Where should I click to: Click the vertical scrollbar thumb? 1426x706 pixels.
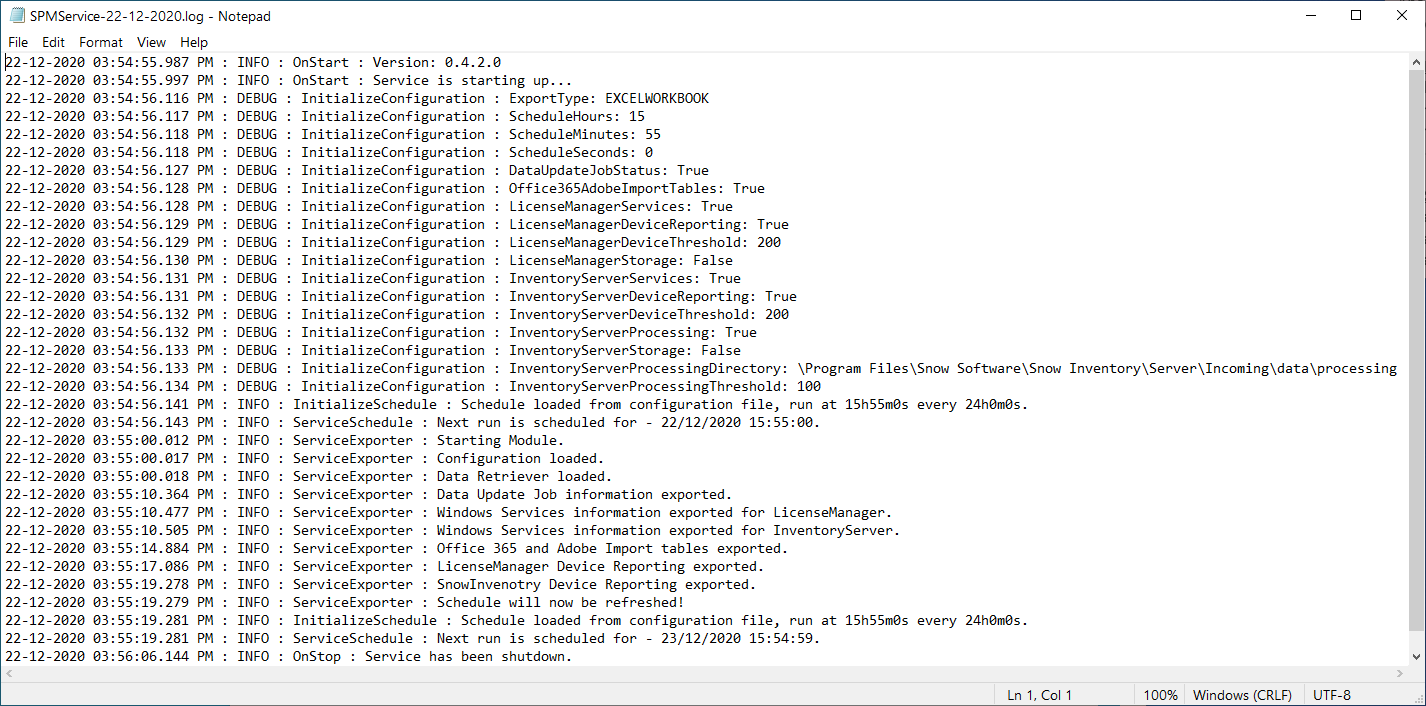point(1416,350)
